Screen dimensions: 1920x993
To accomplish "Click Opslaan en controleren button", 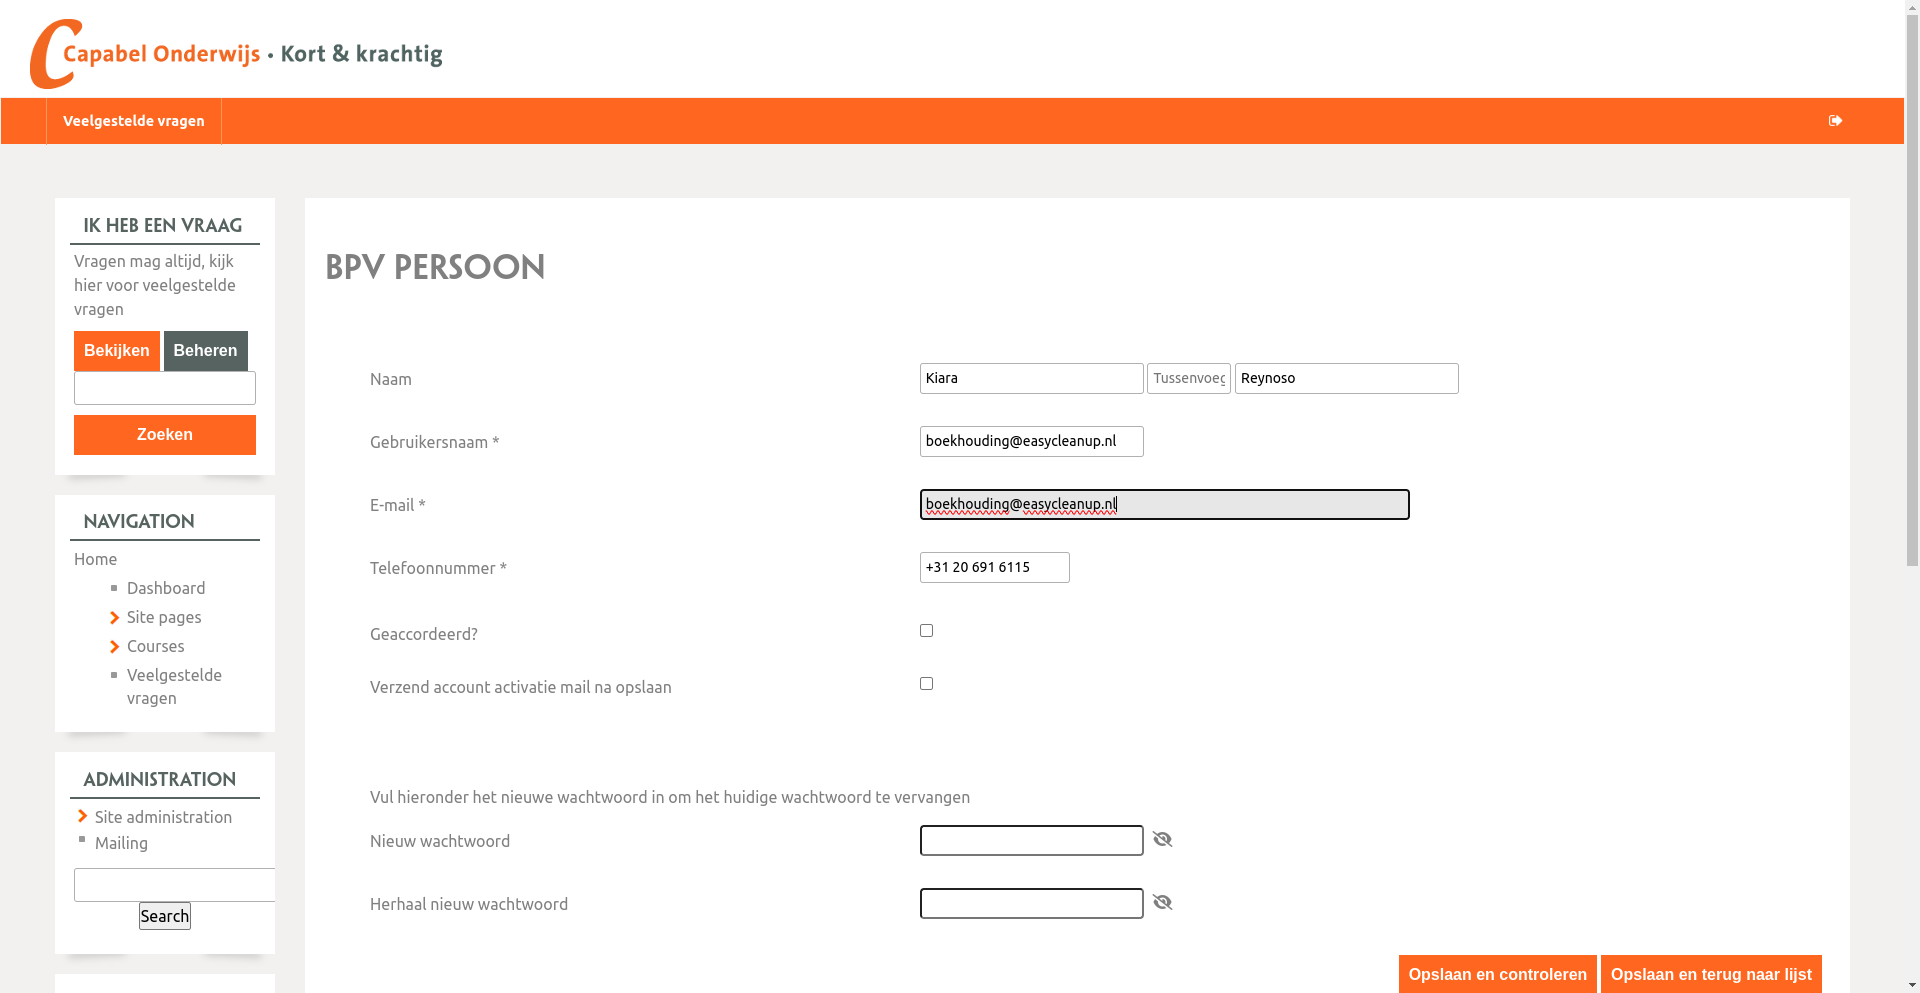I will [1497, 974].
